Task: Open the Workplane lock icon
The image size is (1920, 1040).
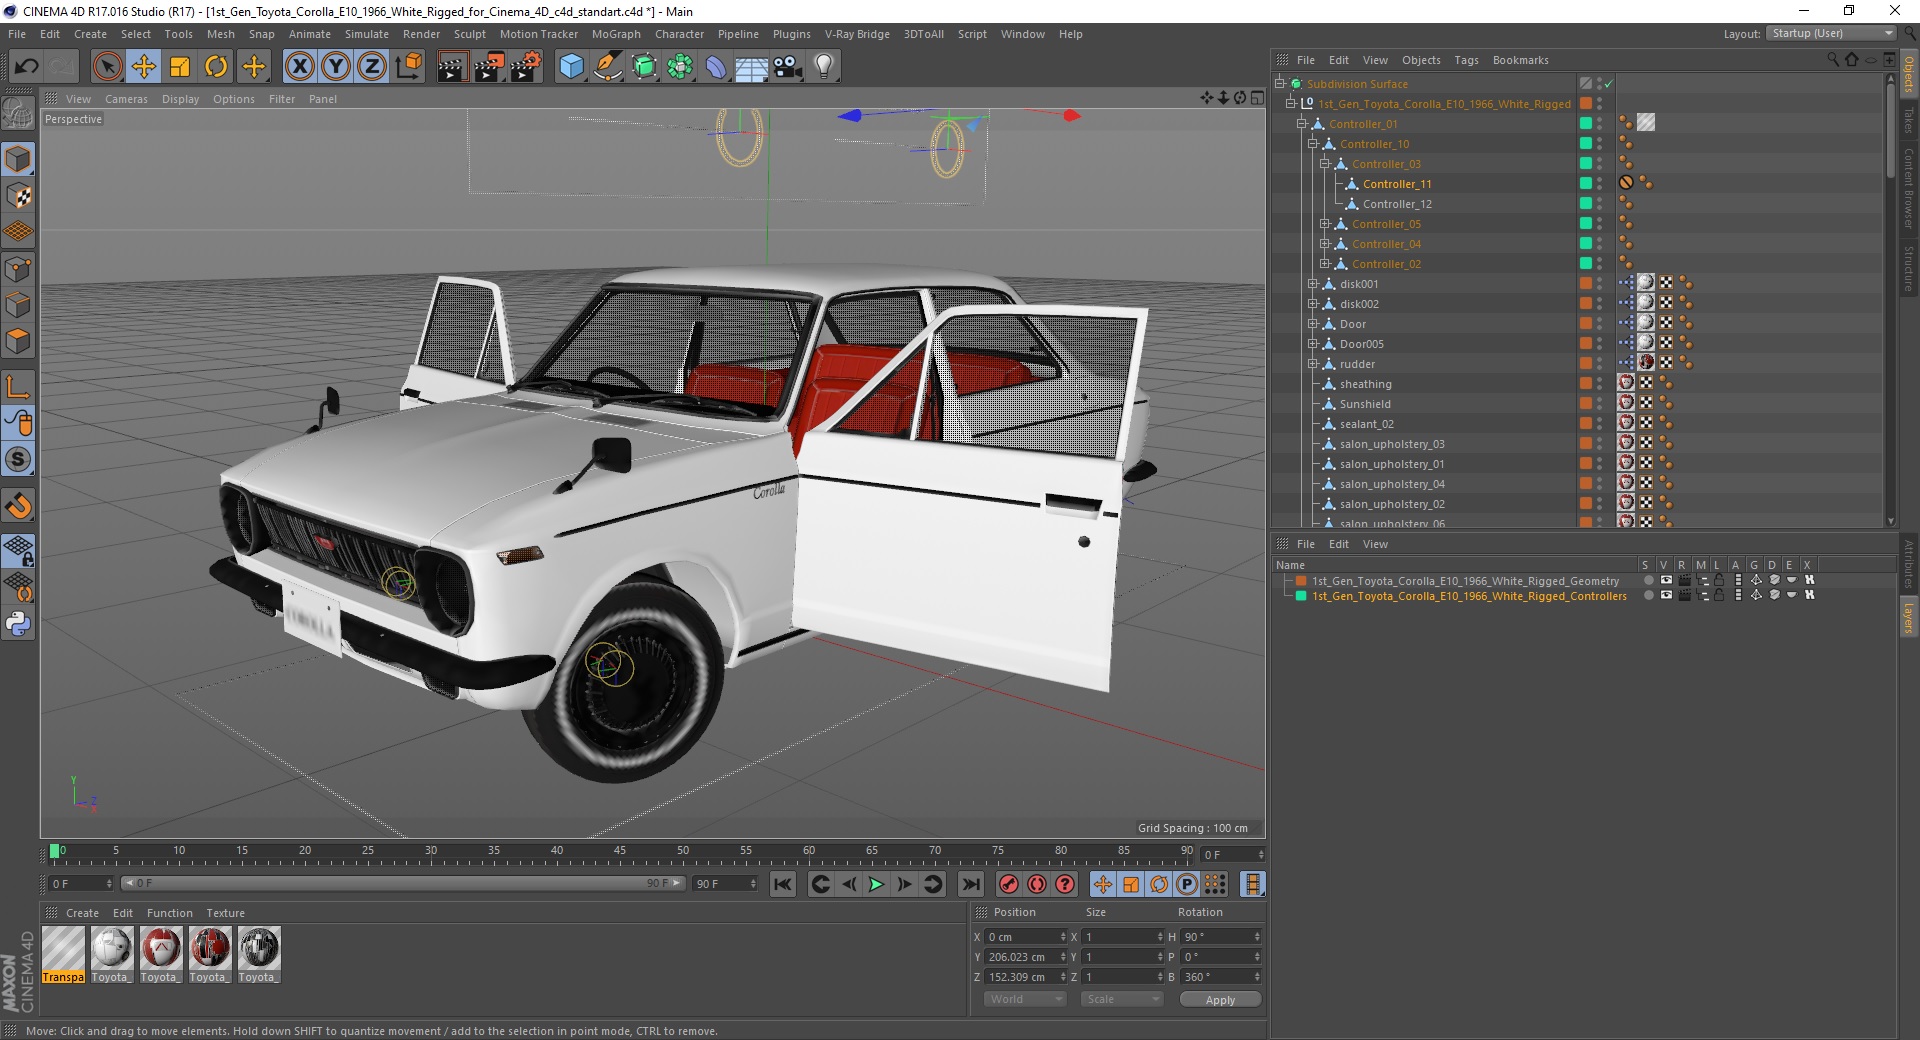Action: (x=18, y=550)
